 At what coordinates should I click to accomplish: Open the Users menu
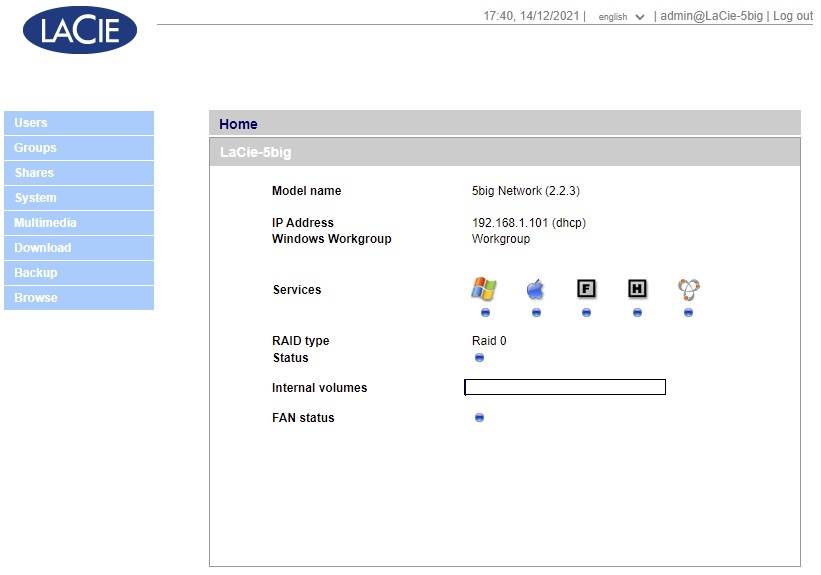click(79, 123)
